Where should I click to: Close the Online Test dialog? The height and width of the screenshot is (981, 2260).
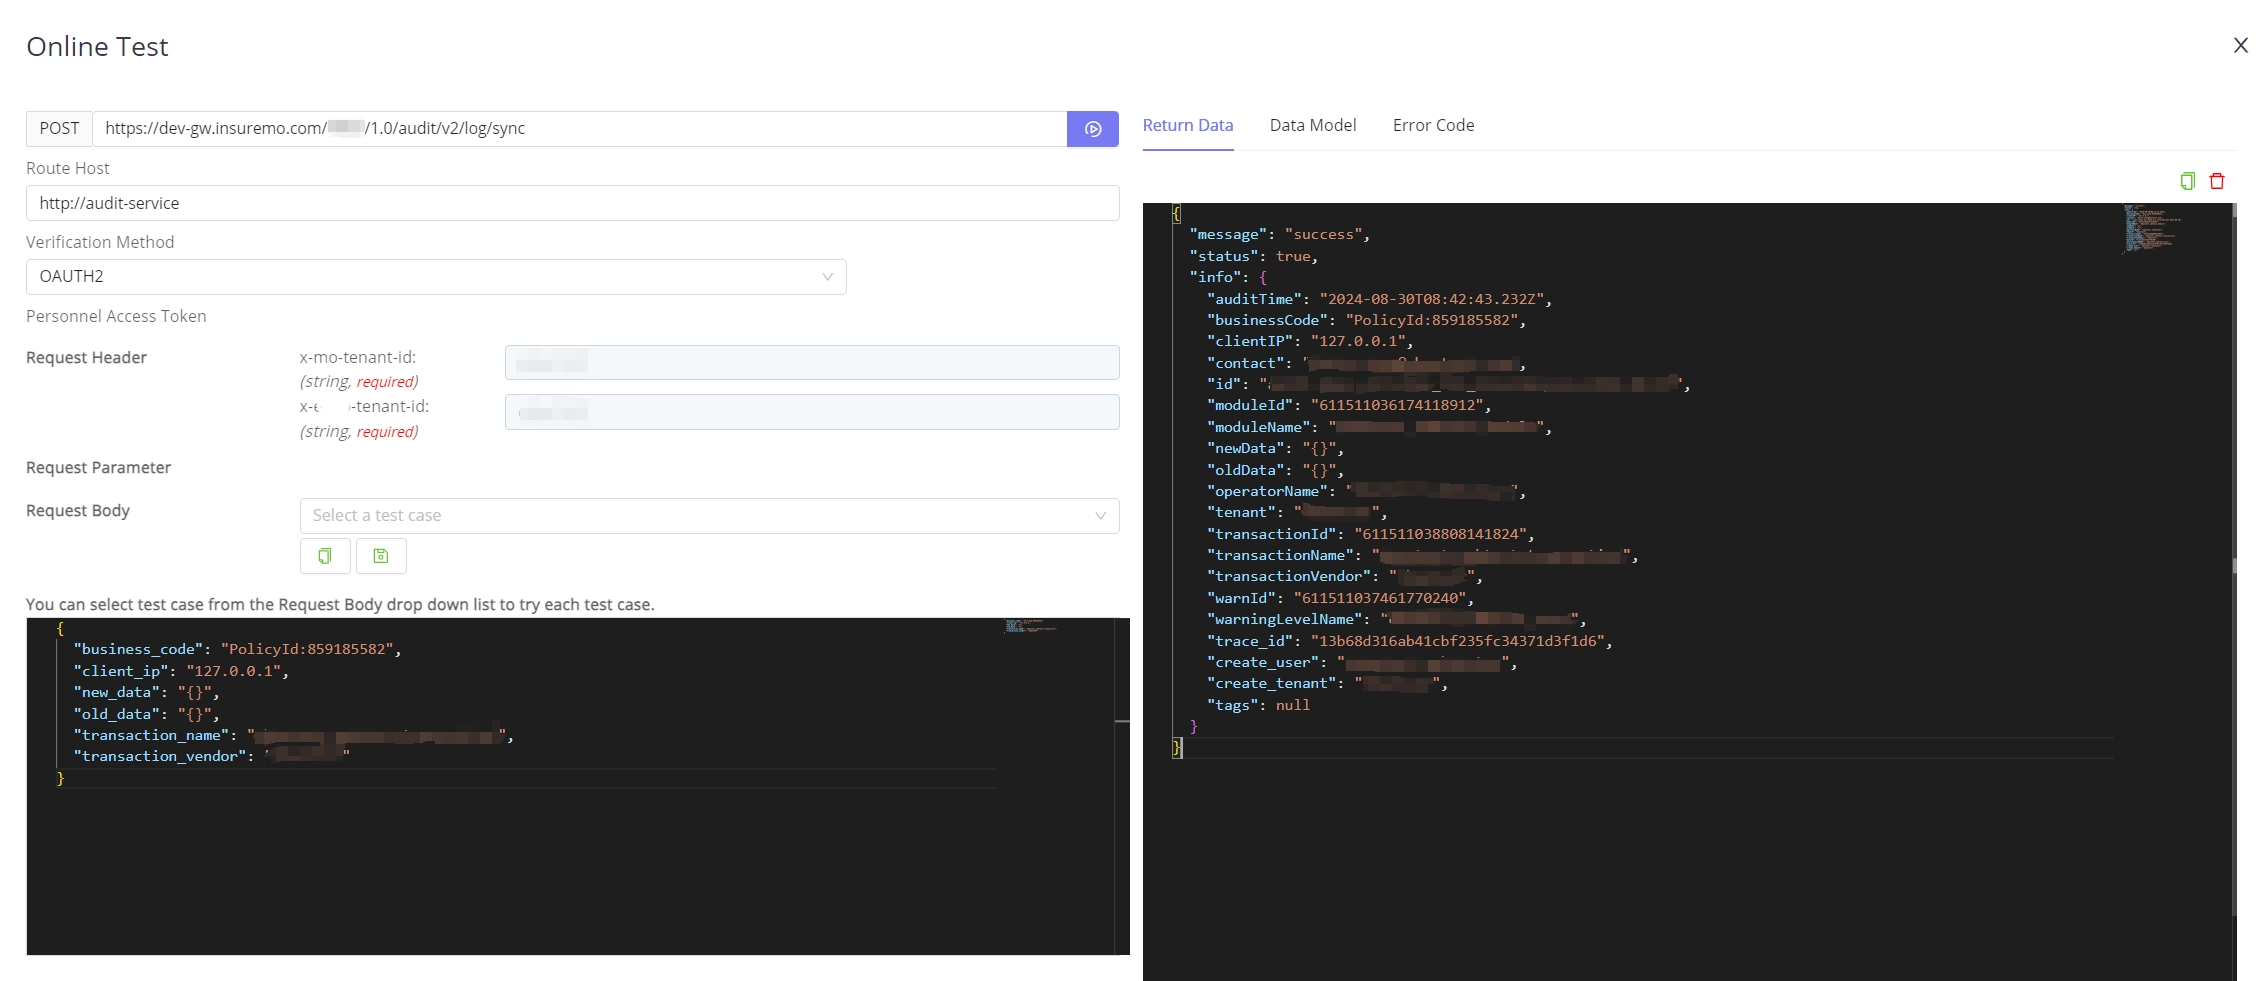2240,45
